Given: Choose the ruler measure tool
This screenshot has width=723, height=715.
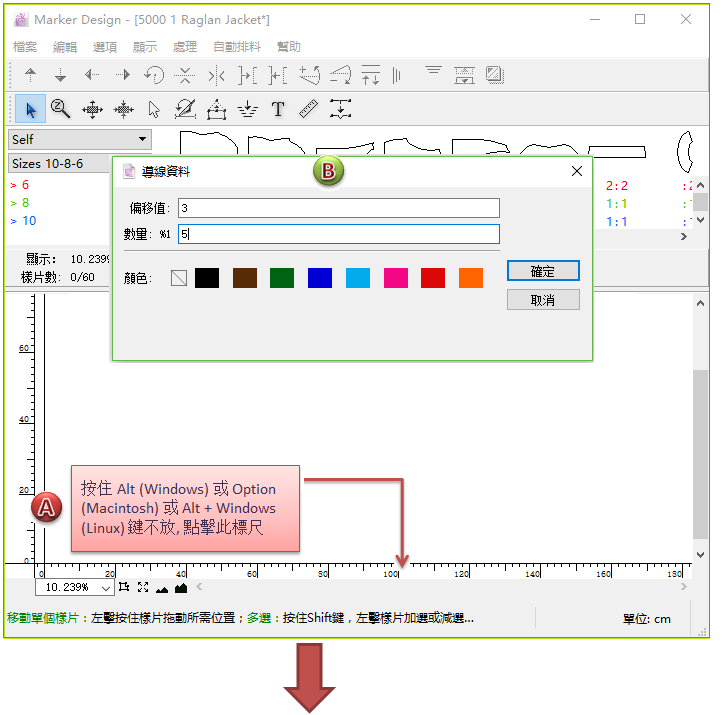Looking at the screenshot, I should (308, 109).
